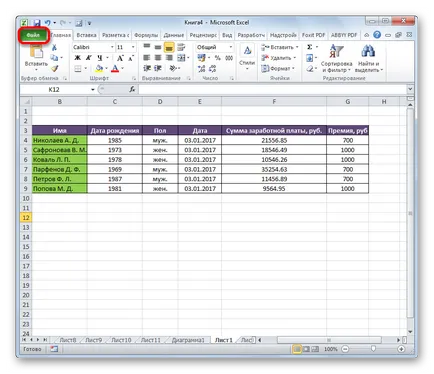Open the Fill down options

(310, 58)
